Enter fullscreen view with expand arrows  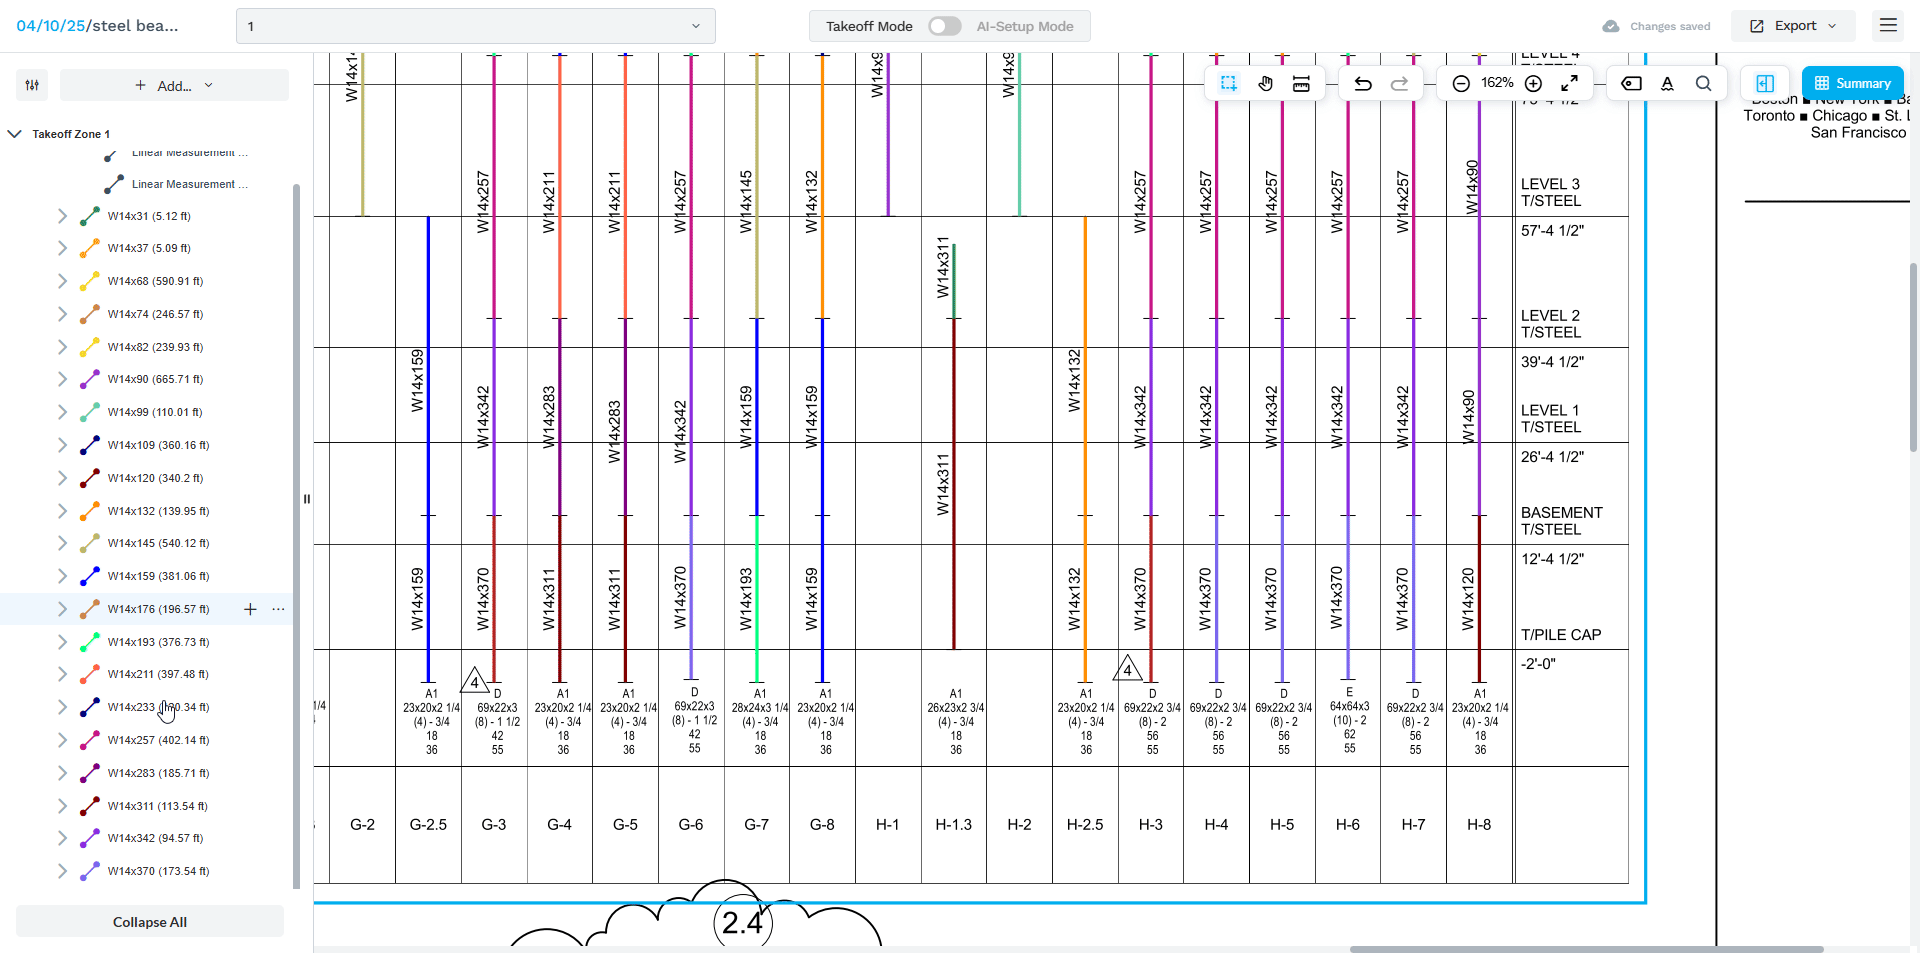[x=1570, y=83]
